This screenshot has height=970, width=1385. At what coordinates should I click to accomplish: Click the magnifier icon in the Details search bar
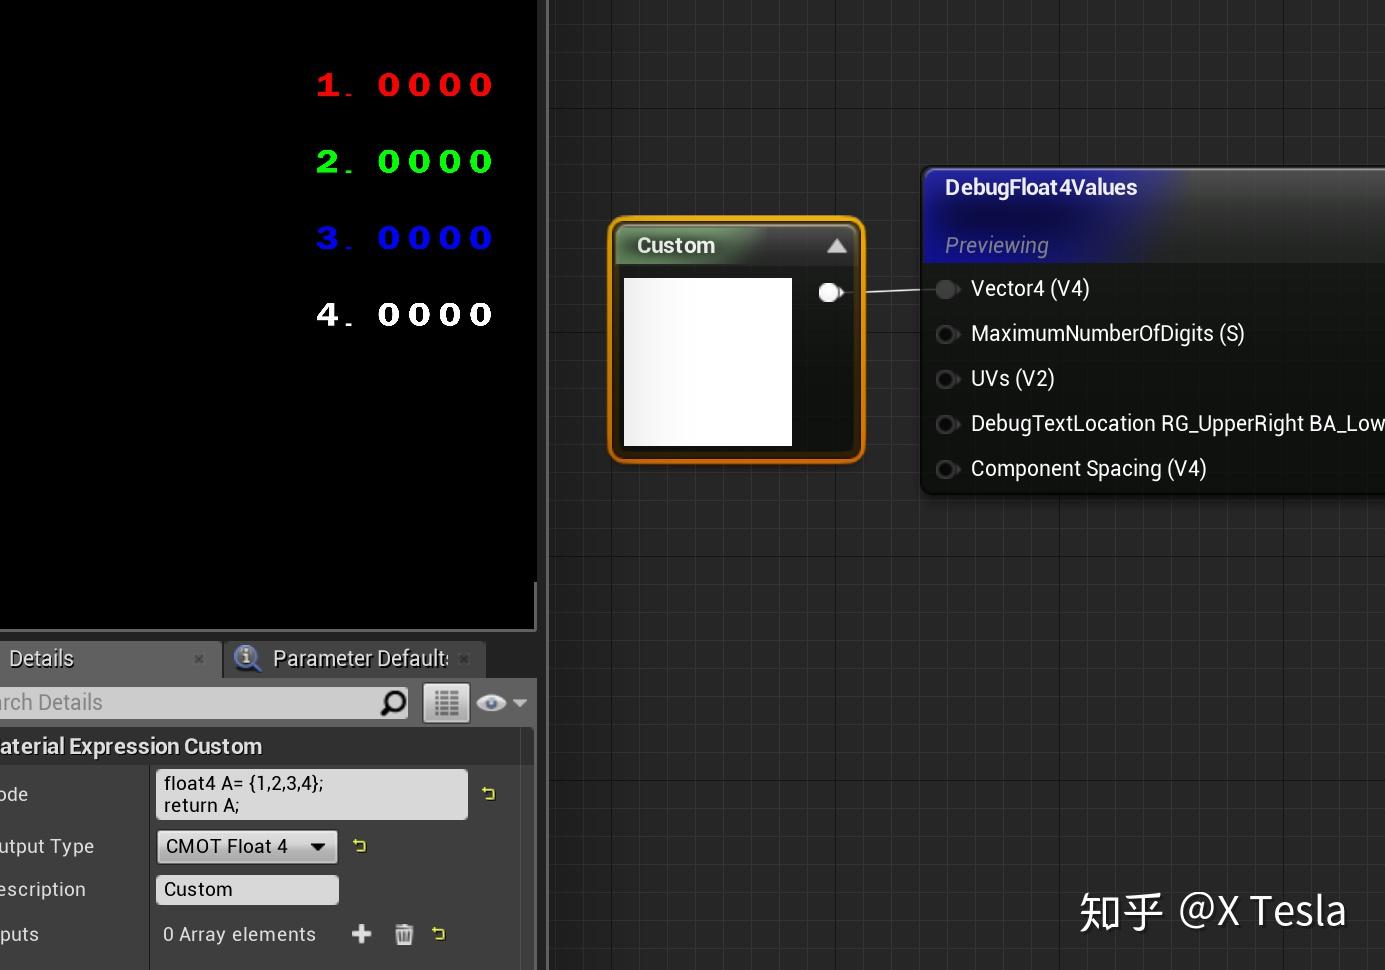tap(390, 702)
